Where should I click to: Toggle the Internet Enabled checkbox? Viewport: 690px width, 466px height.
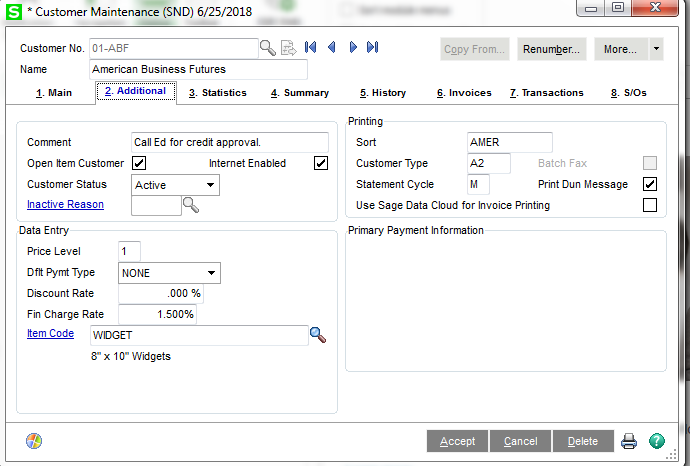point(321,164)
